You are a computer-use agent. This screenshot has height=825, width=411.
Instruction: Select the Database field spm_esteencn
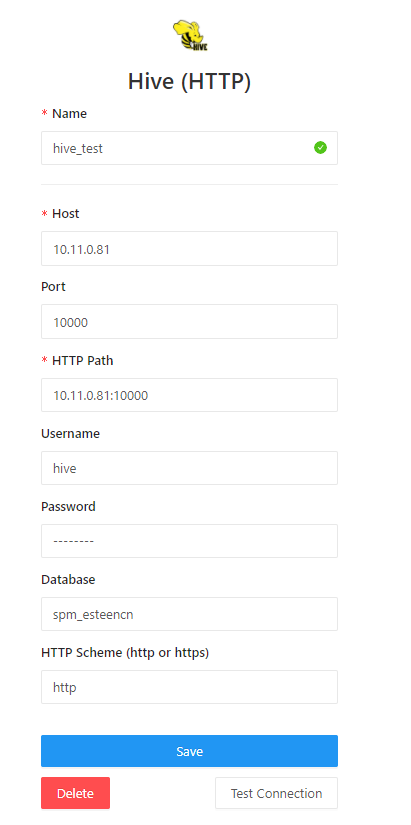(189, 614)
